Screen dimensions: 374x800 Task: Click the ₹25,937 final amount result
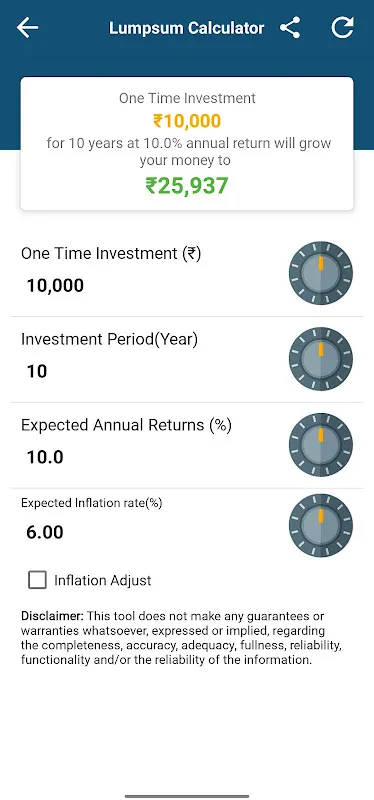click(x=187, y=186)
